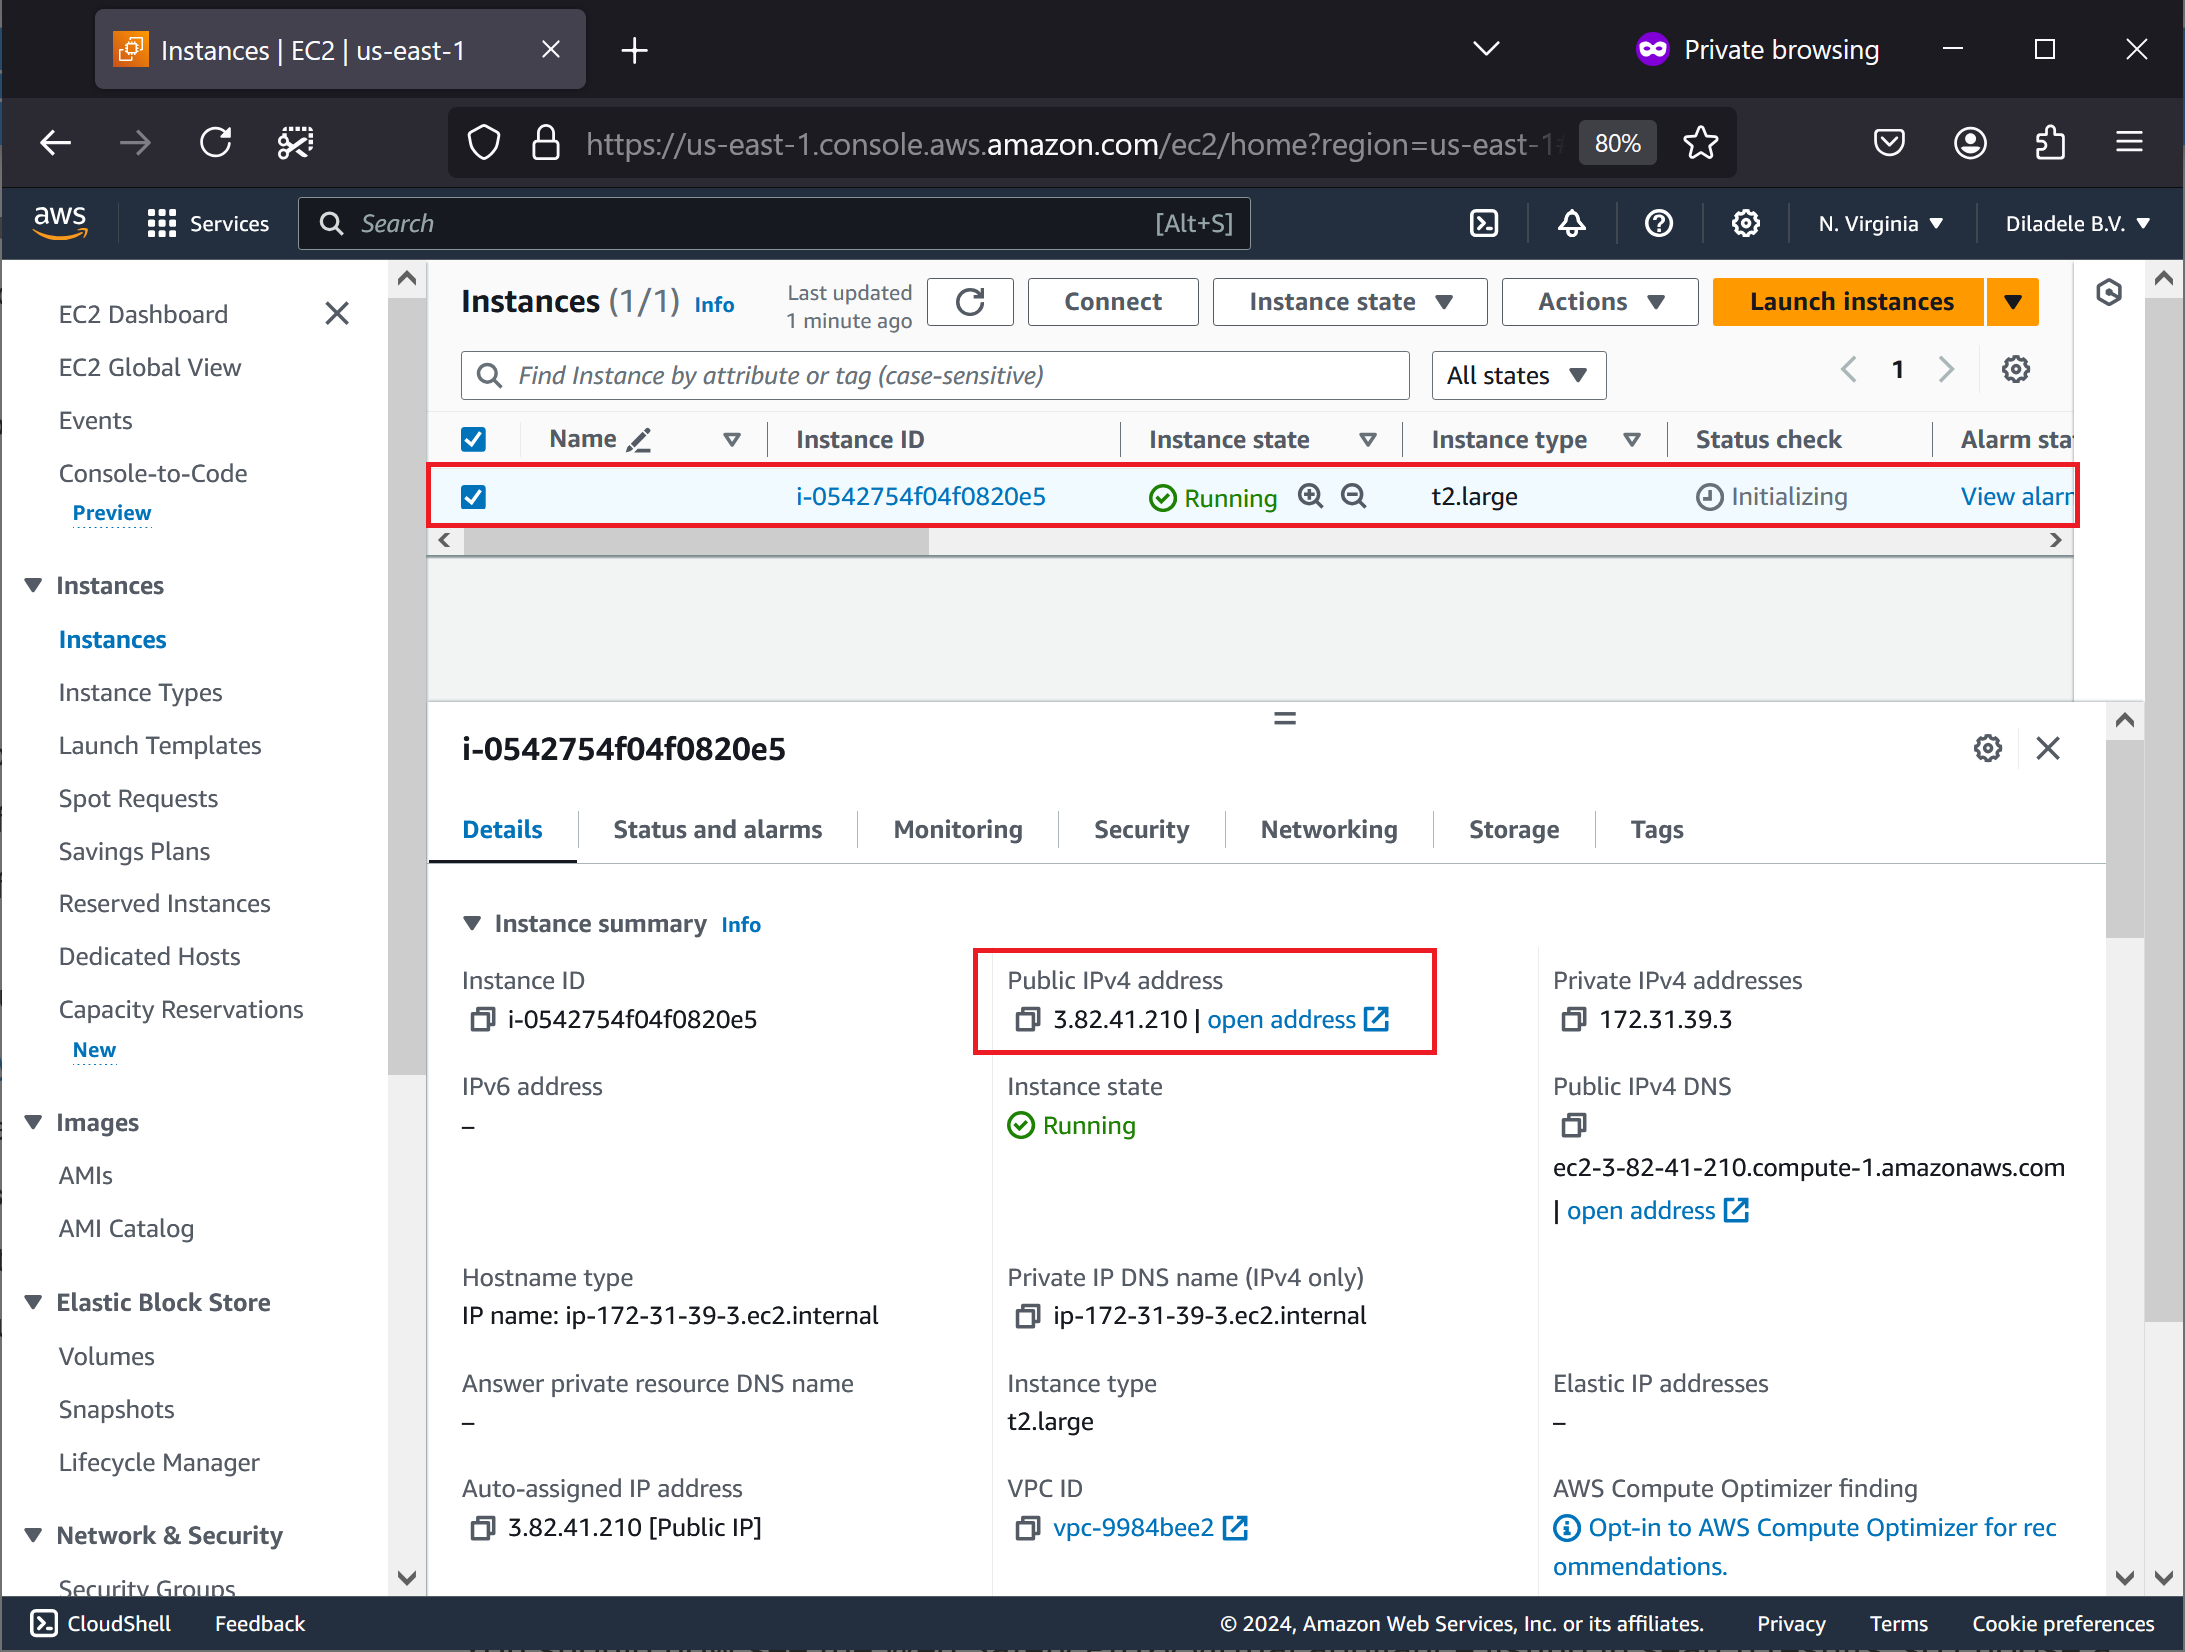
Task: Open the CloudShell icon in the top bar
Action: pos(1484,223)
